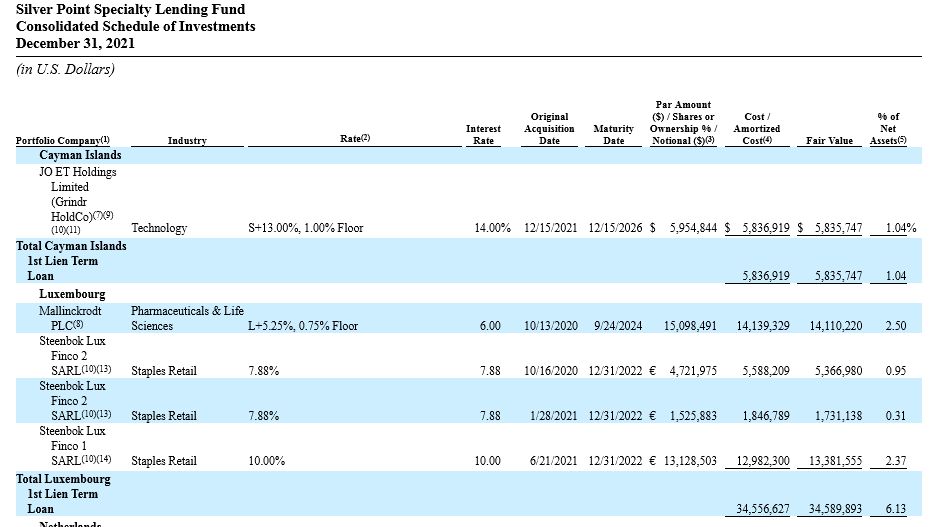
Task: Select the Steenbok Lux Finco 1 SARL entry
Action: click(75, 447)
